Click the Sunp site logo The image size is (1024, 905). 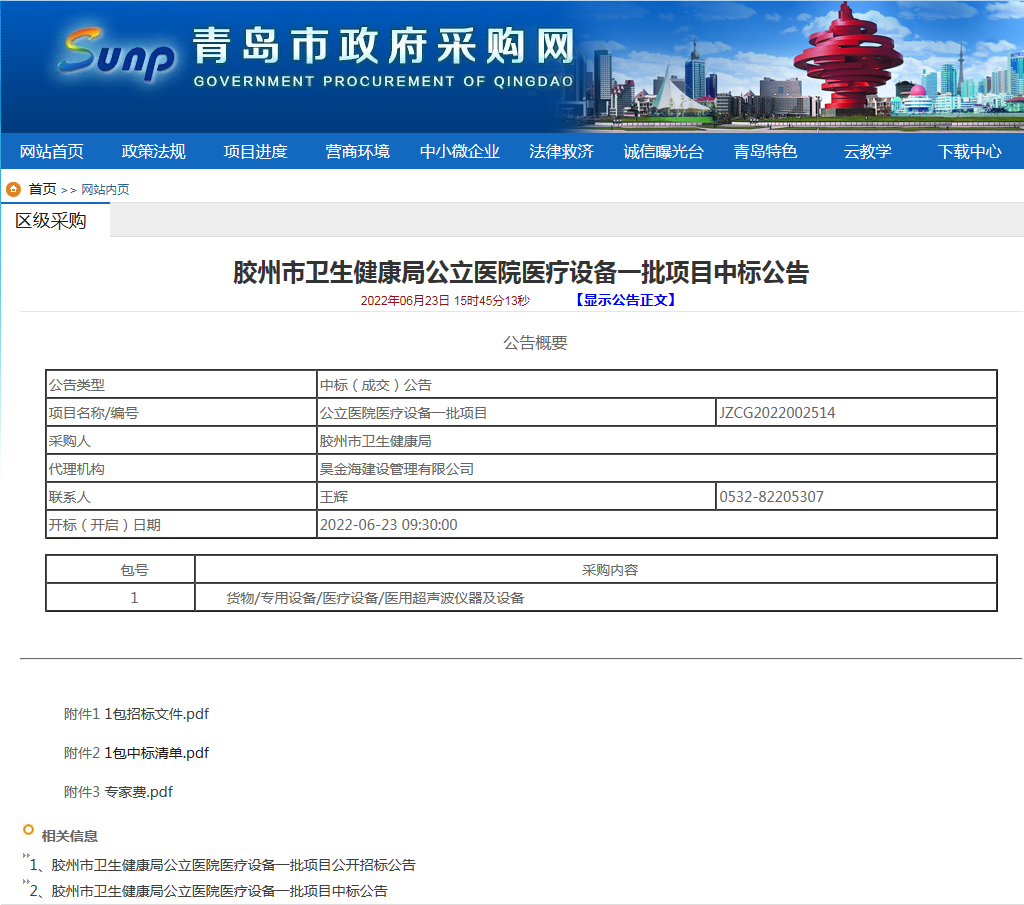coord(118,54)
